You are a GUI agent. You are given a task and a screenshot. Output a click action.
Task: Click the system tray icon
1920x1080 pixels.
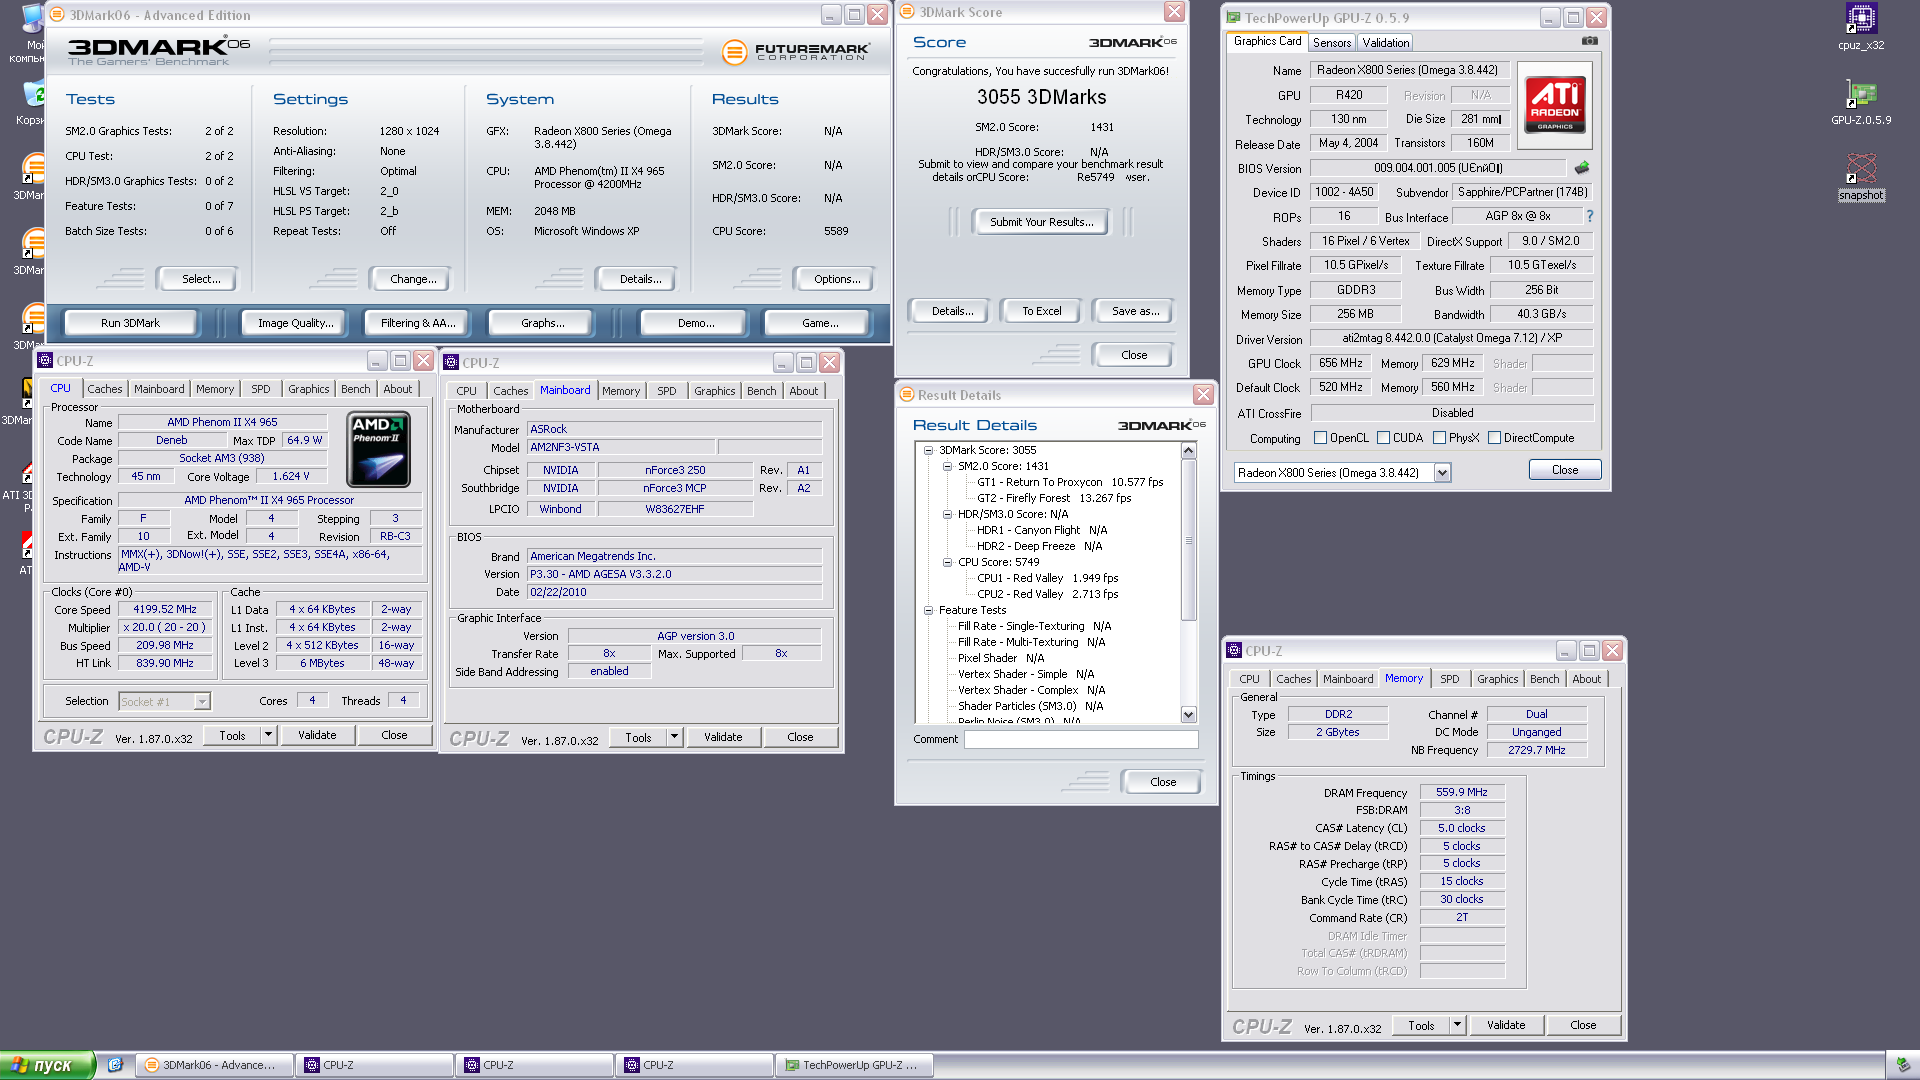click(x=1901, y=1065)
